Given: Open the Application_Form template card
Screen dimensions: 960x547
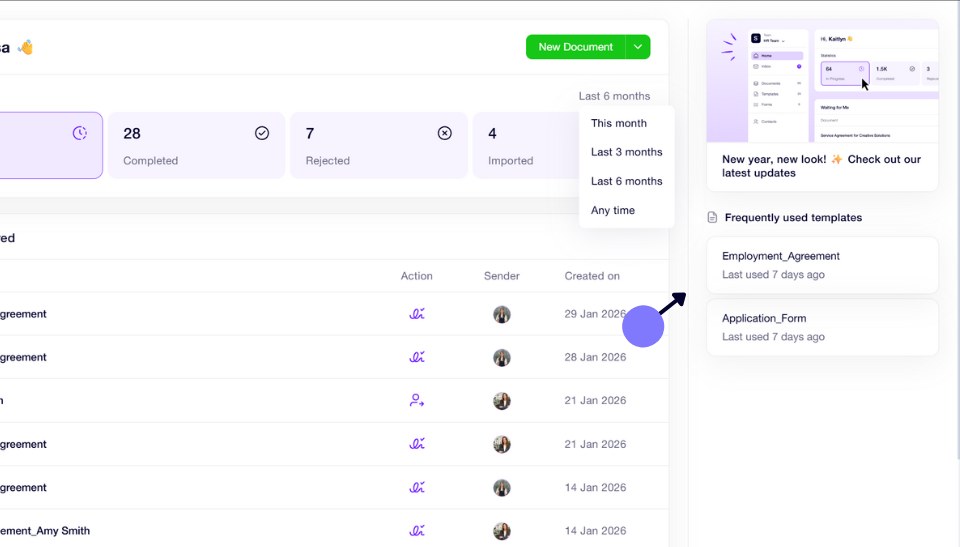Looking at the screenshot, I should (x=822, y=328).
